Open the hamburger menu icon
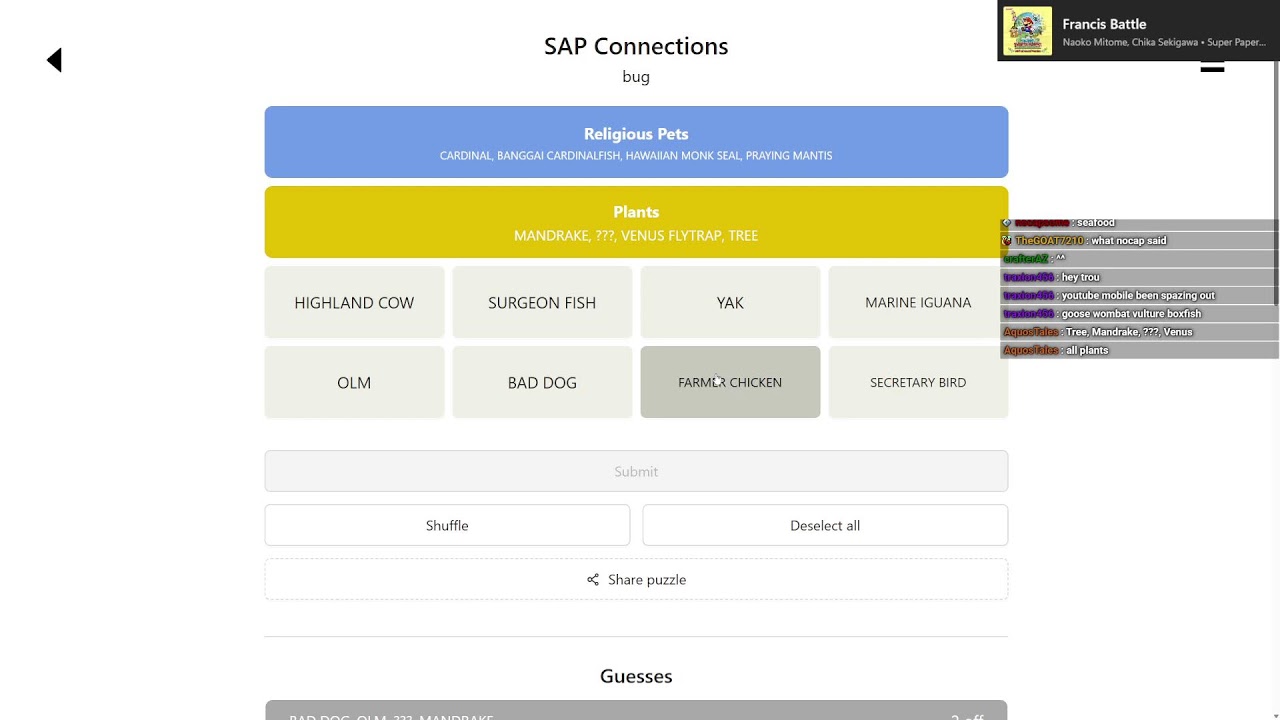 (x=1212, y=67)
